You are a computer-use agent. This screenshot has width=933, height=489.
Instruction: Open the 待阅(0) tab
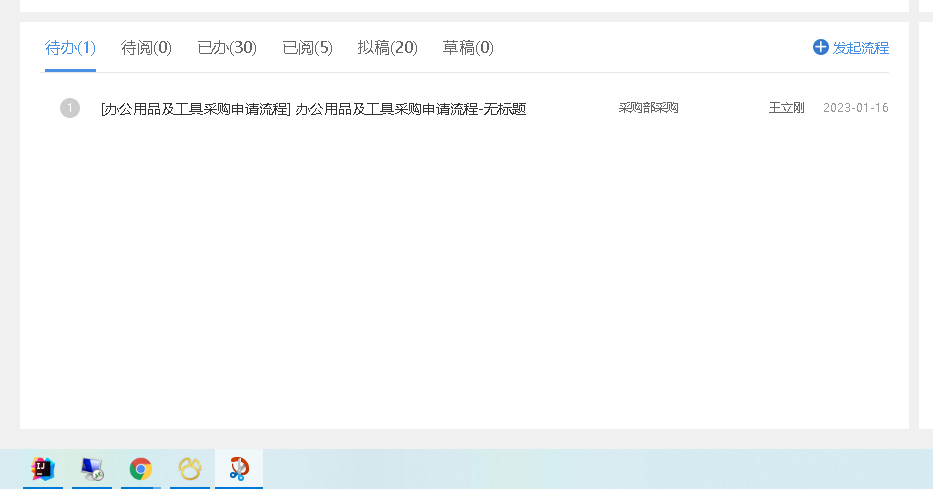tap(146, 48)
